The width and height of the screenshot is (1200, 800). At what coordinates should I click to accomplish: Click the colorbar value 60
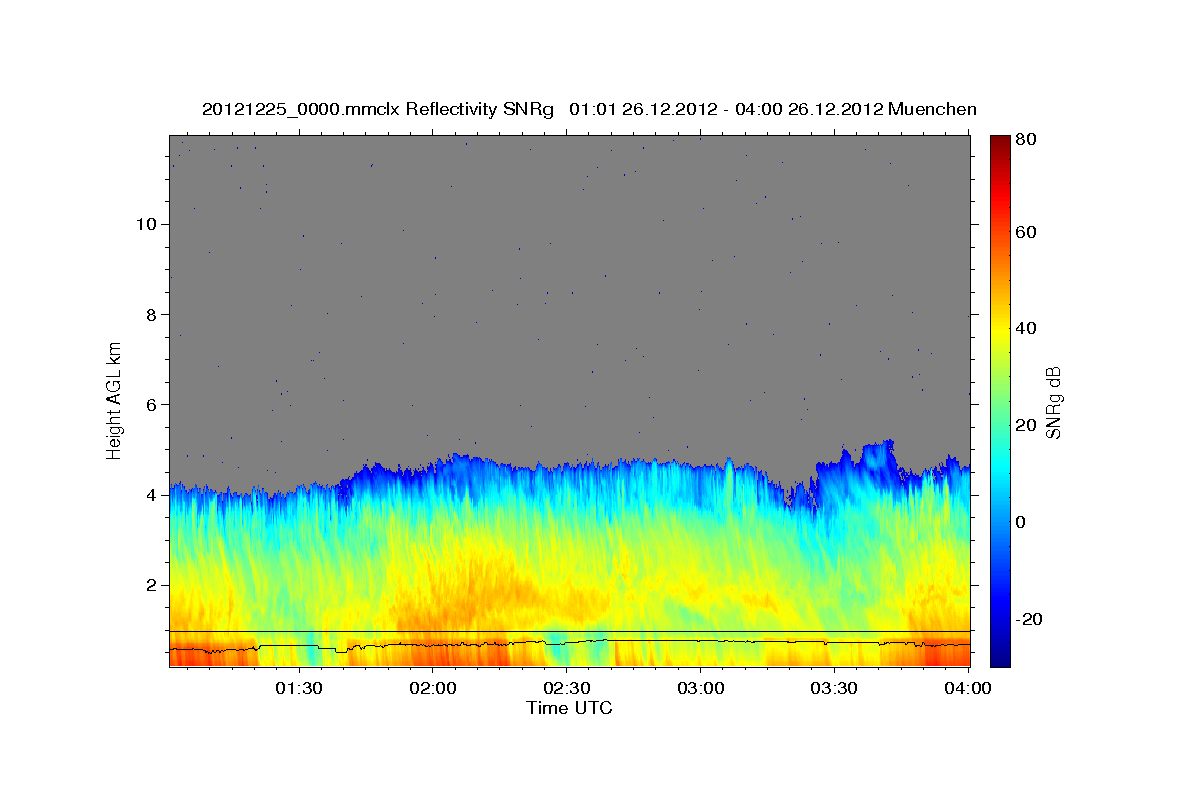[1027, 233]
